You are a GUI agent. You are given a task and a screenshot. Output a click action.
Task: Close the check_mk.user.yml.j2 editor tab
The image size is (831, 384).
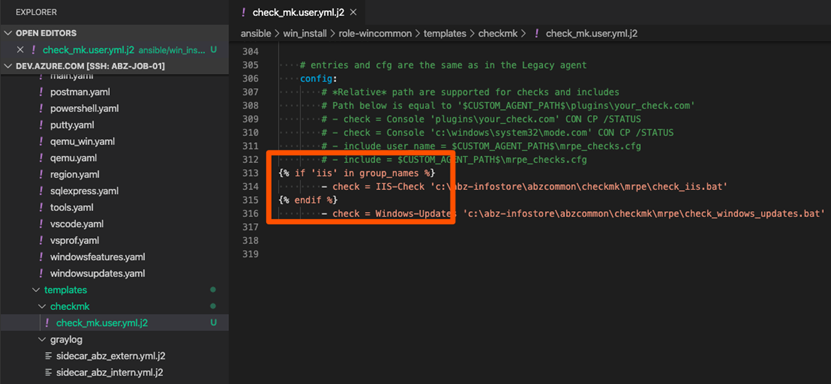click(x=353, y=12)
